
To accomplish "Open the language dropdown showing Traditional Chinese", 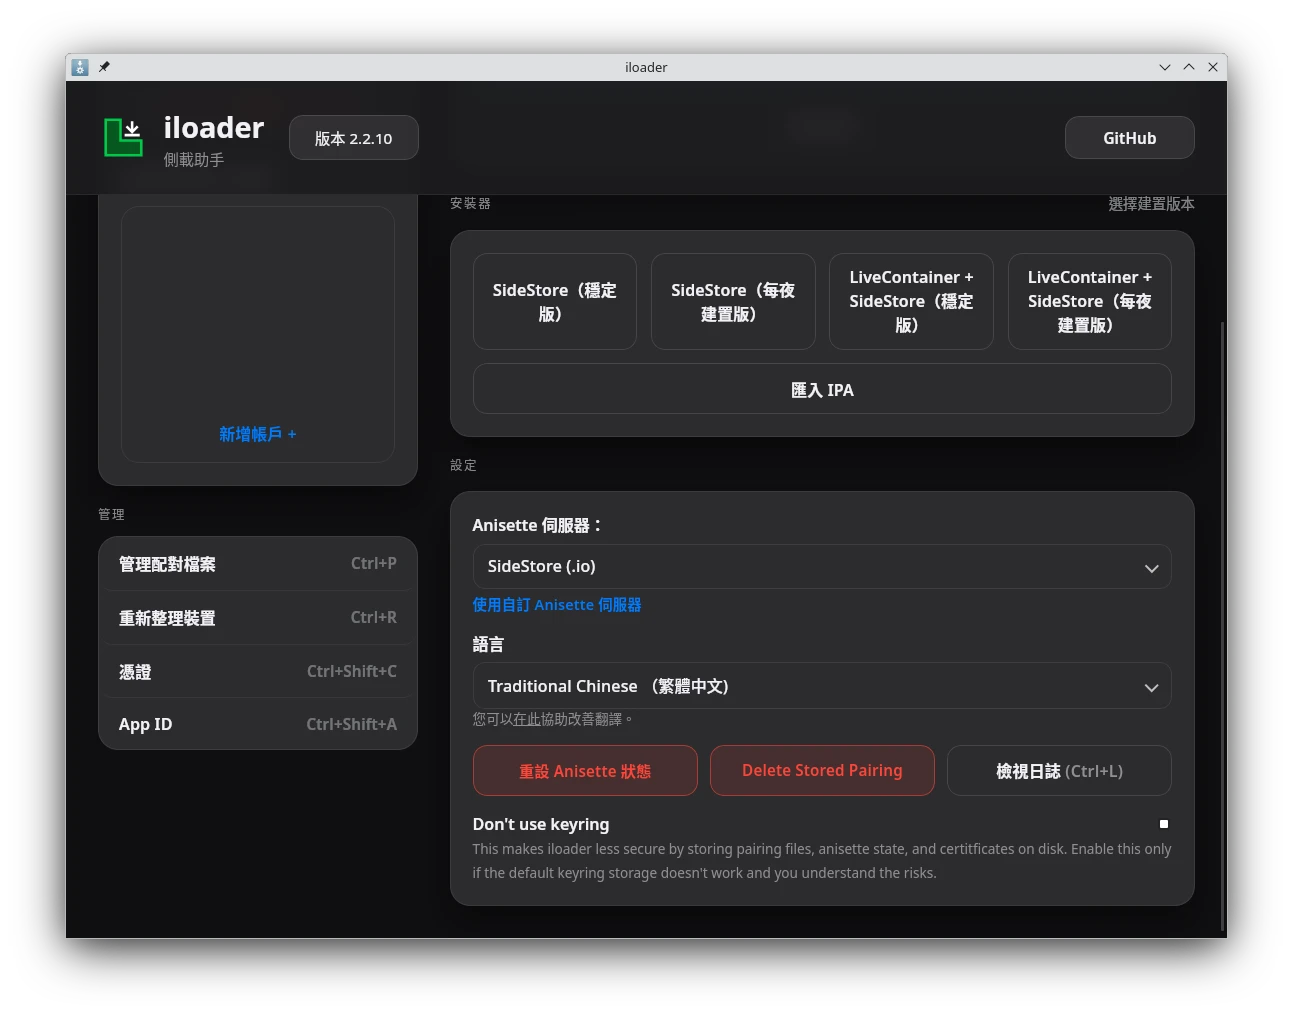I will click(x=822, y=687).
